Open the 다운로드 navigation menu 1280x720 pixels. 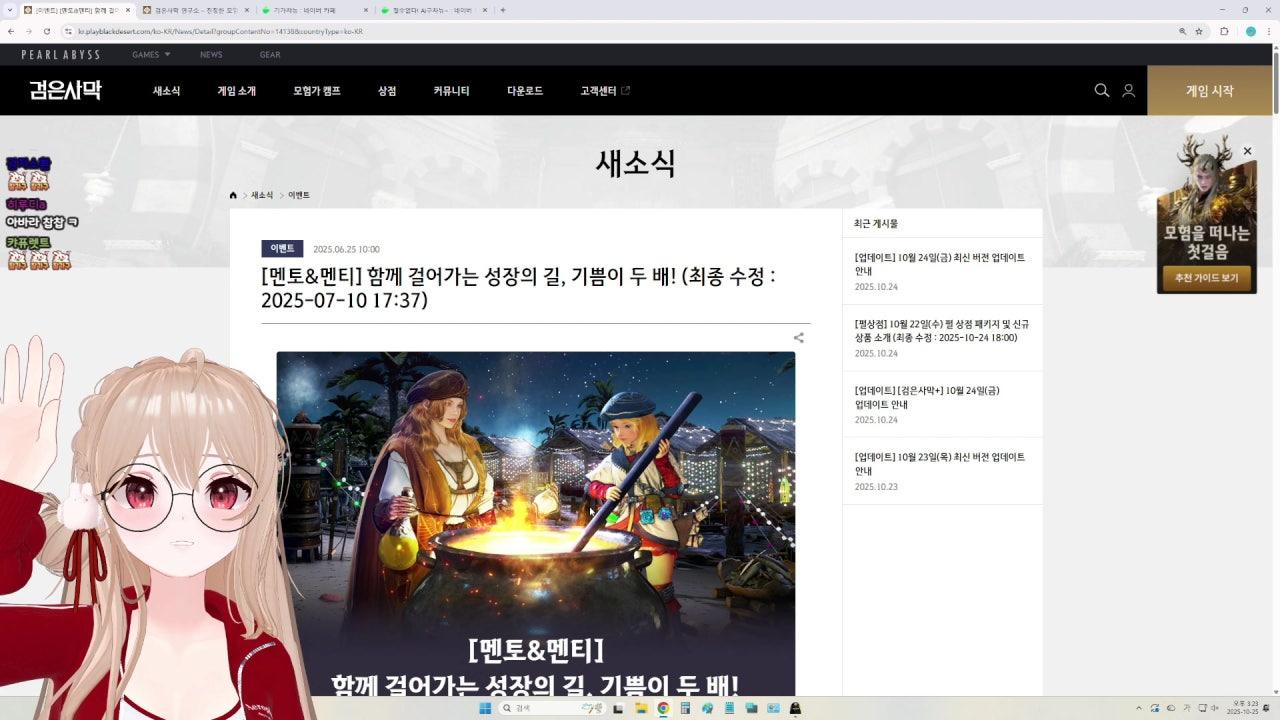tap(525, 91)
